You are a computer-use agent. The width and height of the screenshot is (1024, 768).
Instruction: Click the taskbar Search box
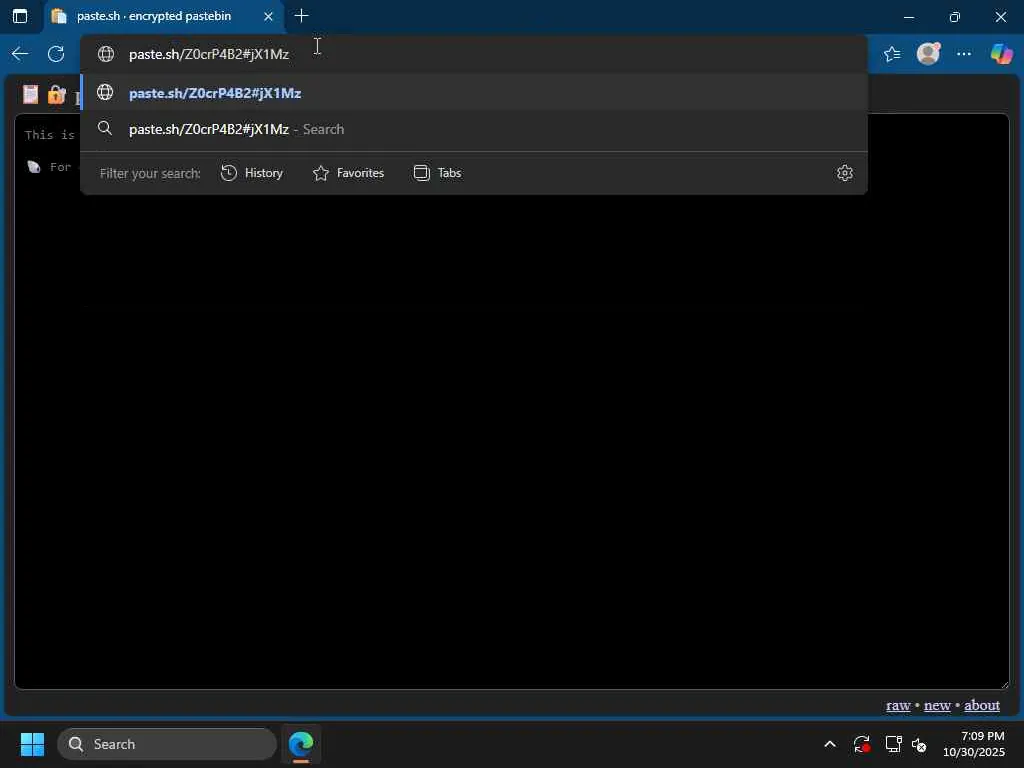tap(167, 744)
